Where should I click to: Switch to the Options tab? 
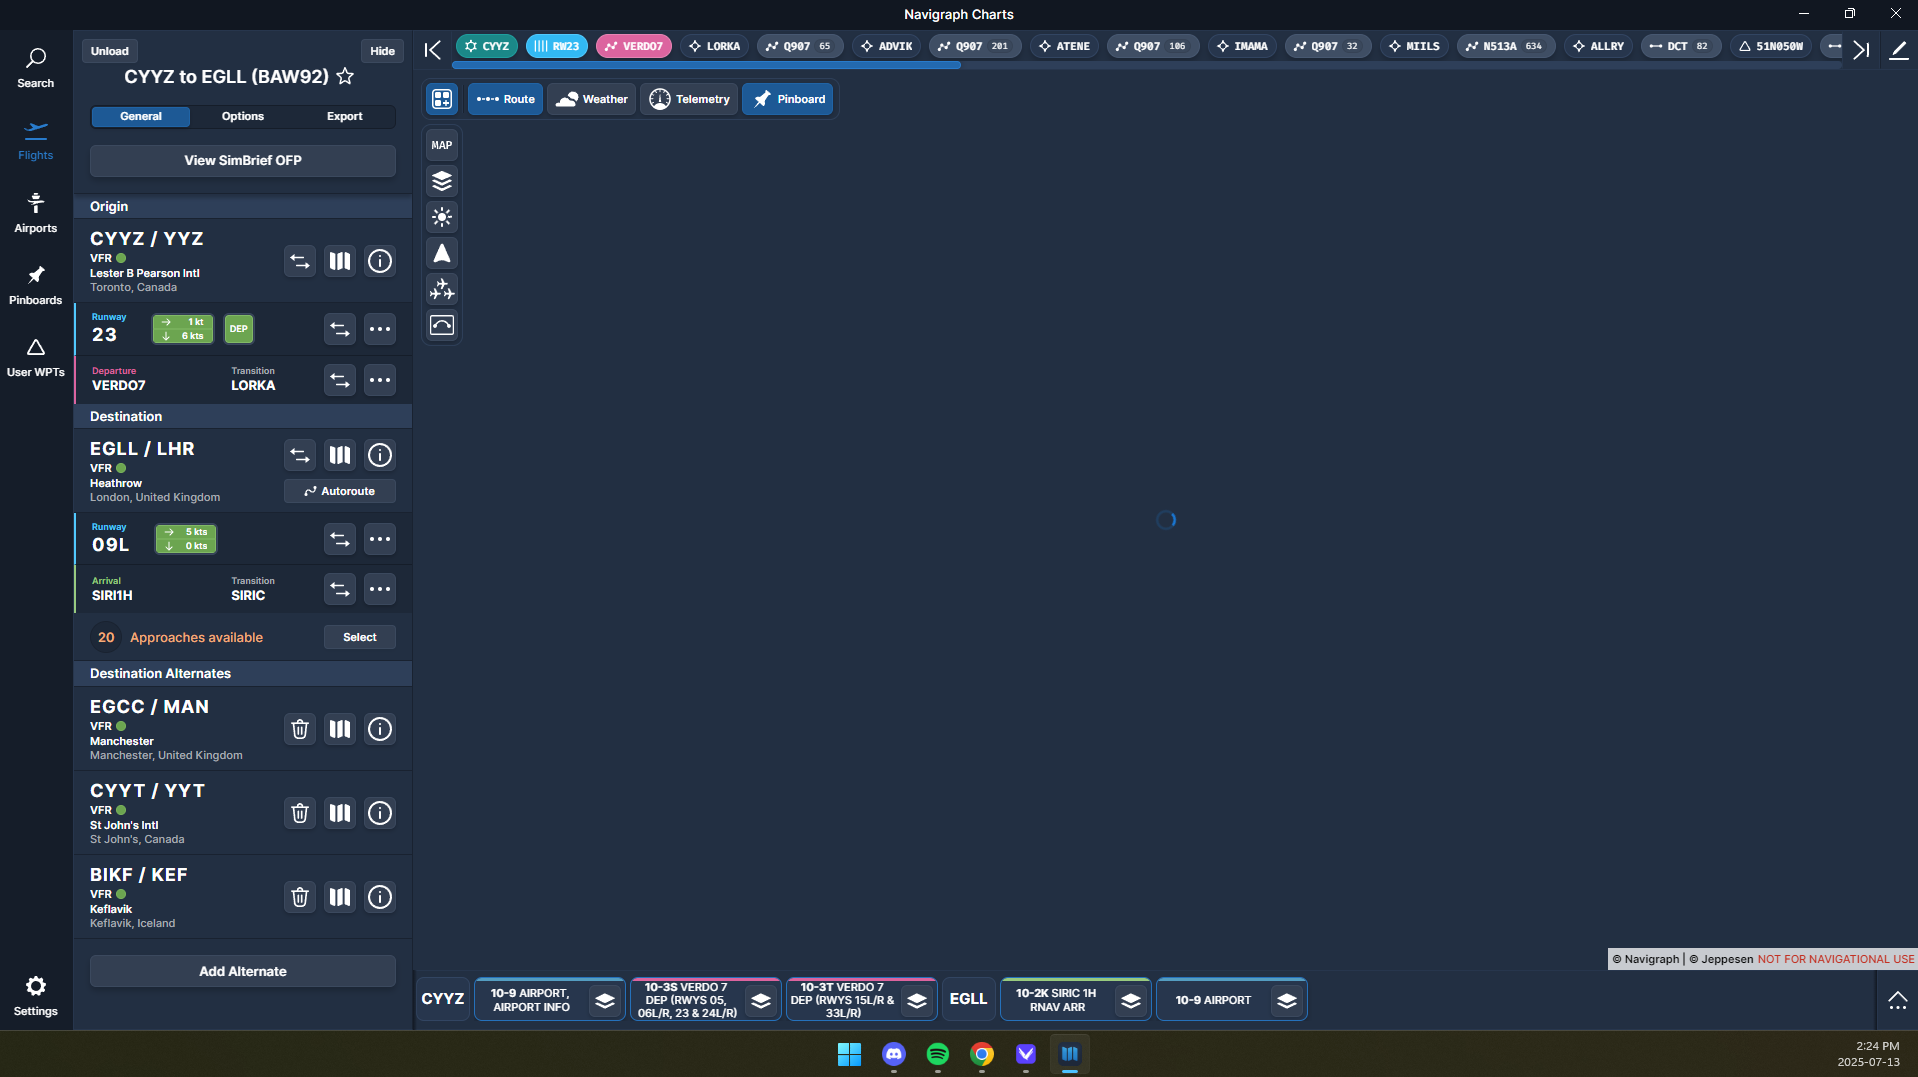pos(243,116)
